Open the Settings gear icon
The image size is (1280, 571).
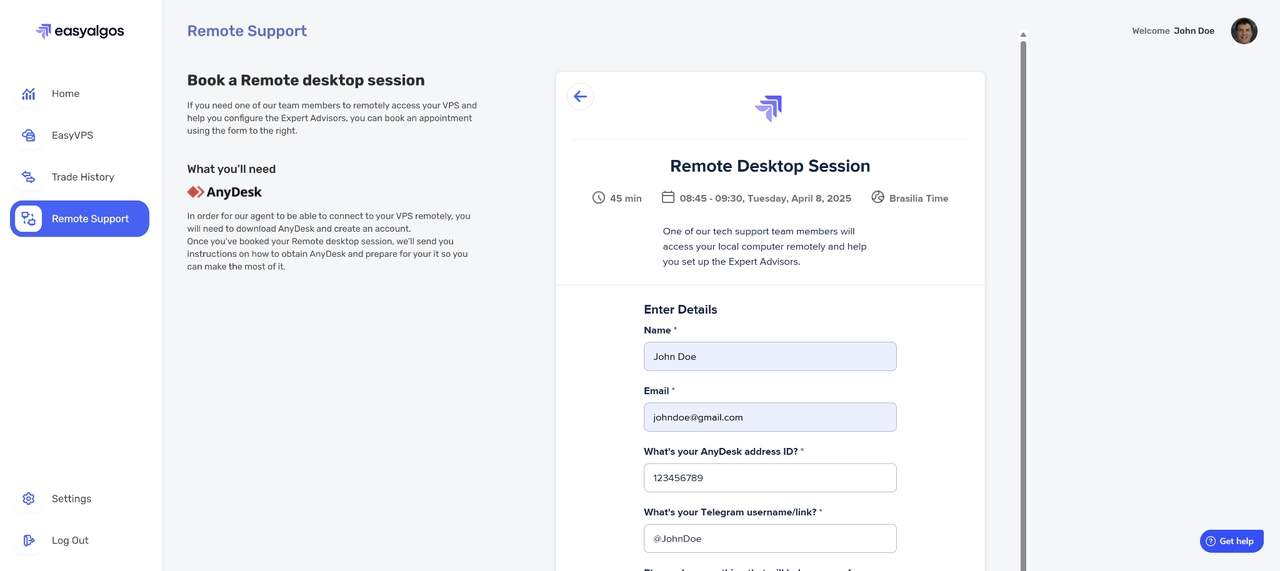pyautogui.click(x=29, y=499)
